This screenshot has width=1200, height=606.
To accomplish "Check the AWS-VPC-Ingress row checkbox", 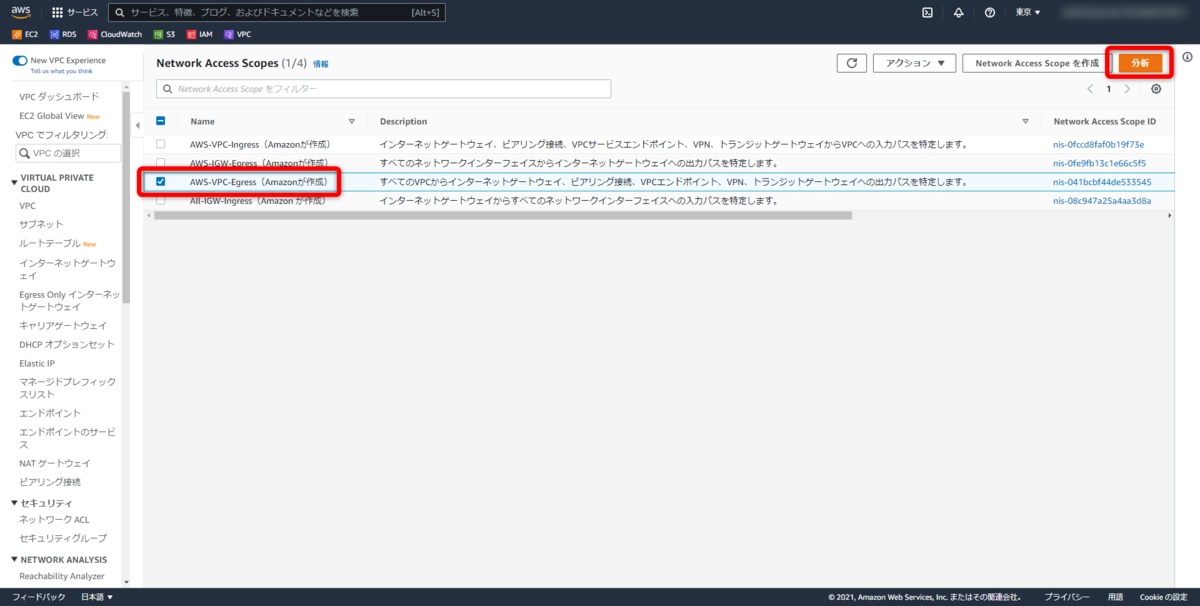I will (161, 144).
